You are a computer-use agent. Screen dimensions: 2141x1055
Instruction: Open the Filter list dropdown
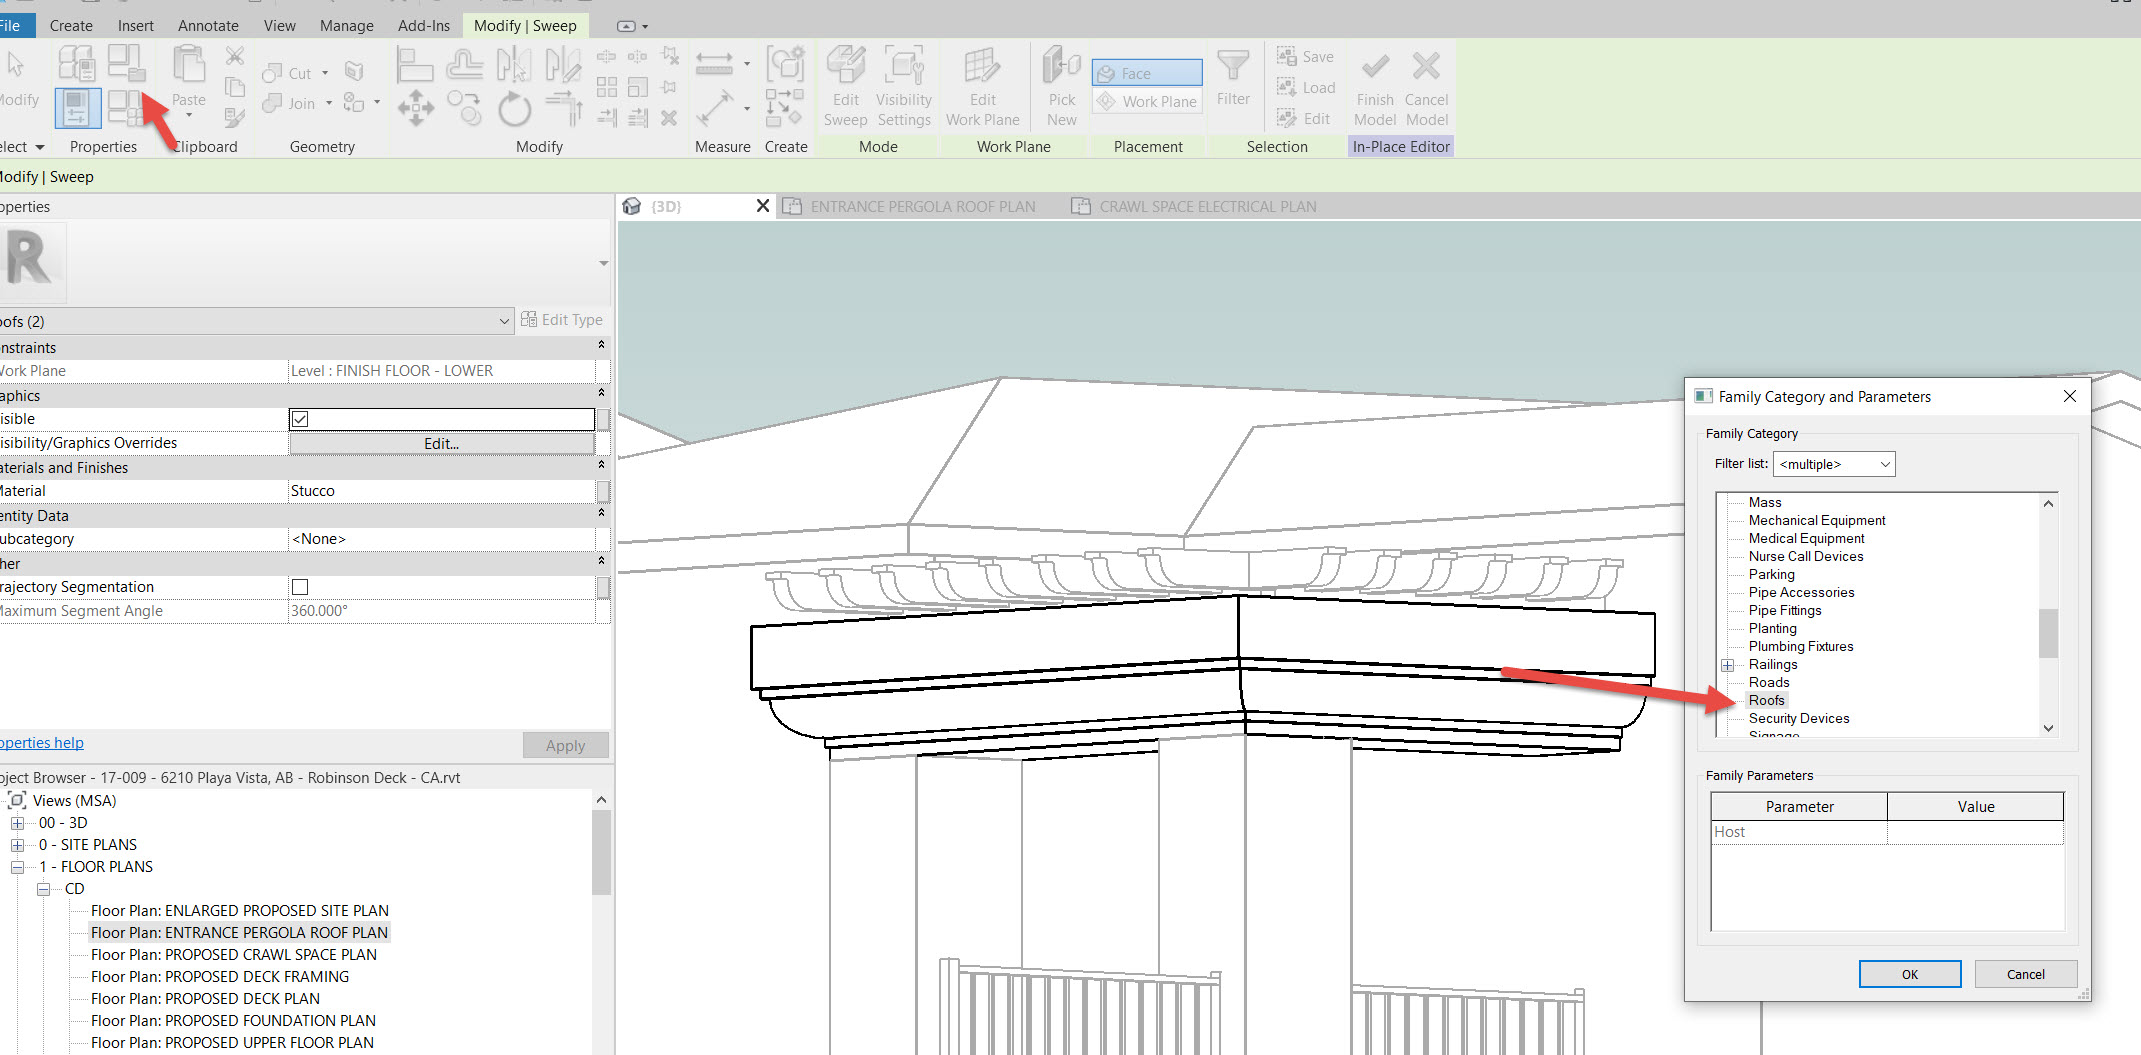[x=1833, y=464]
